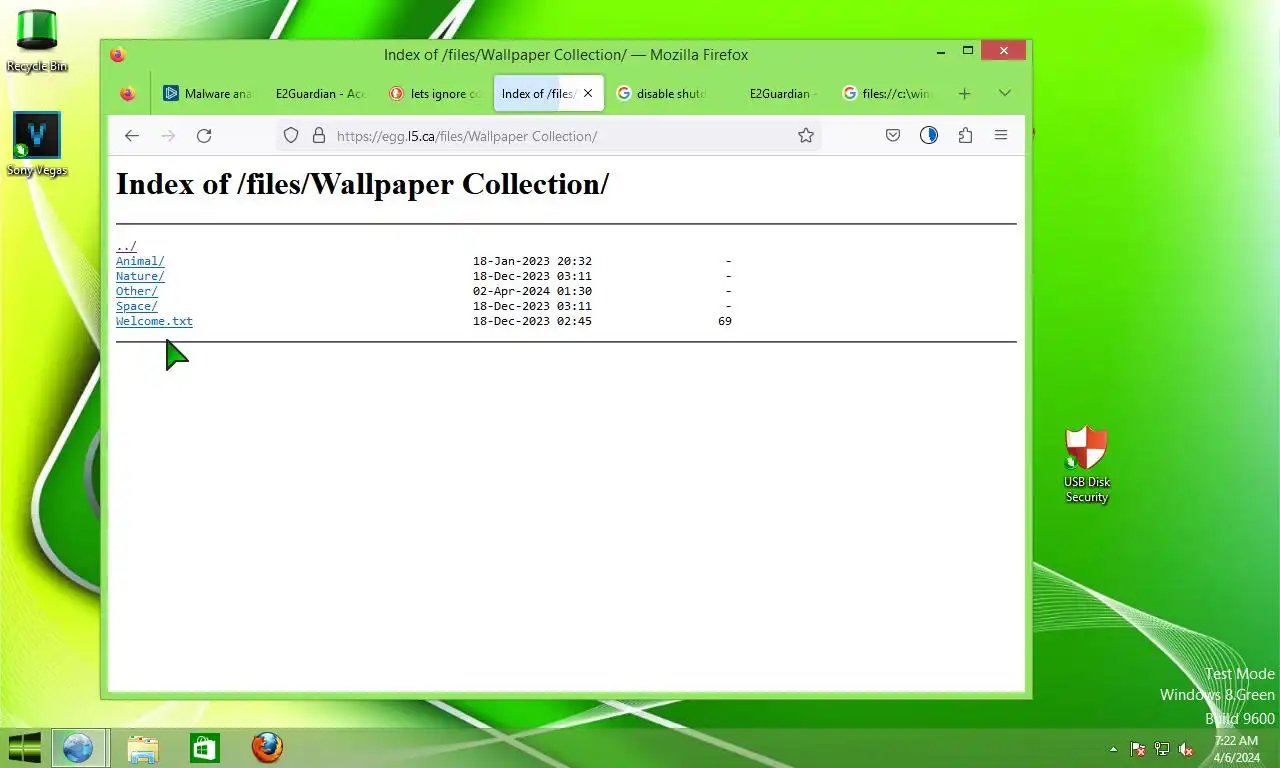Open the Windows Start button
Image resolution: width=1280 pixels, height=768 pixels.
click(x=24, y=747)
